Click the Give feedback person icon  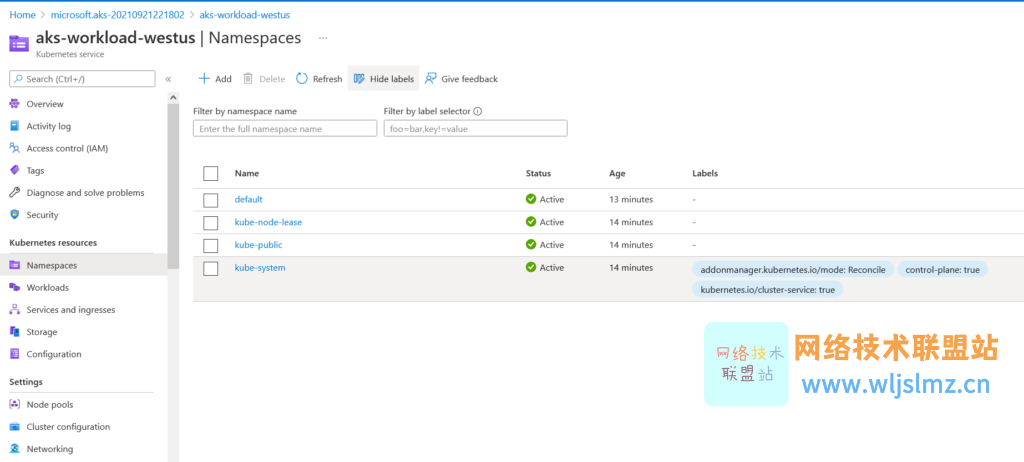pos(430,78)
